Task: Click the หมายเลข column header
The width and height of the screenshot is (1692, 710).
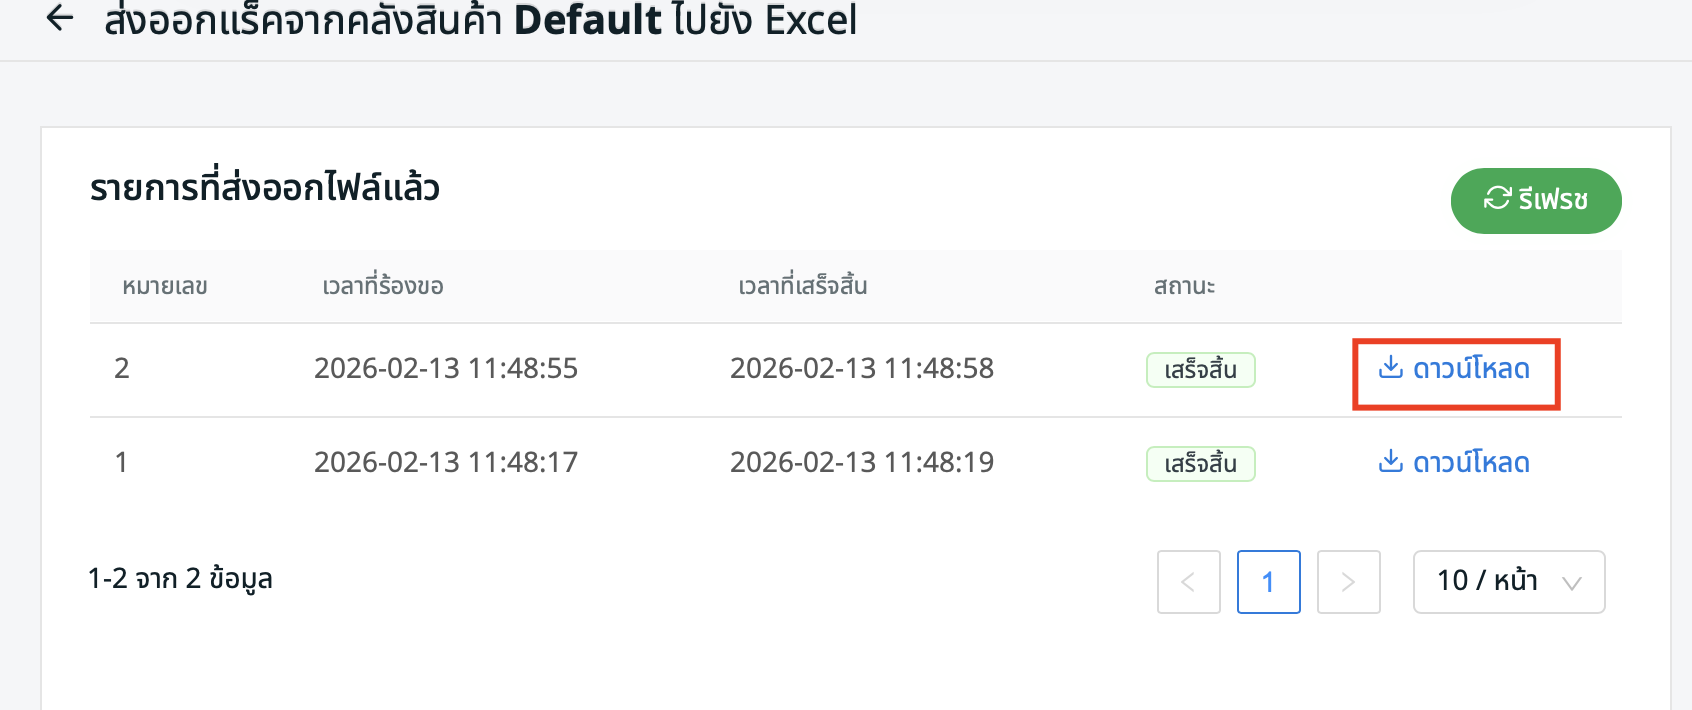Action: [165, 287]
